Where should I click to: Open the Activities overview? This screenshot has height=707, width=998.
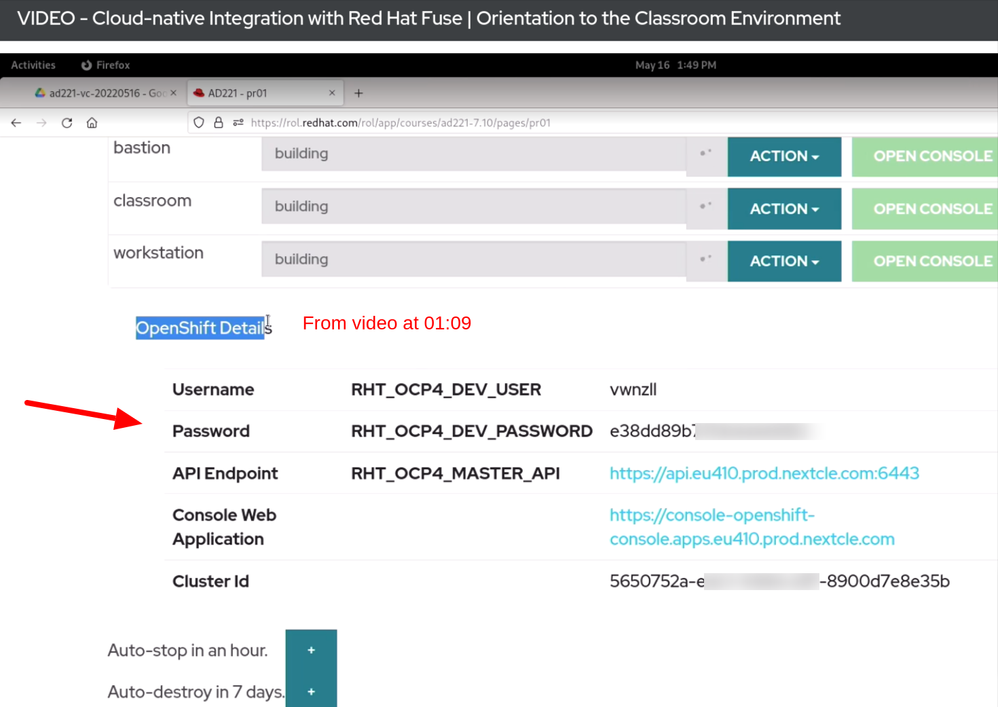33,65
